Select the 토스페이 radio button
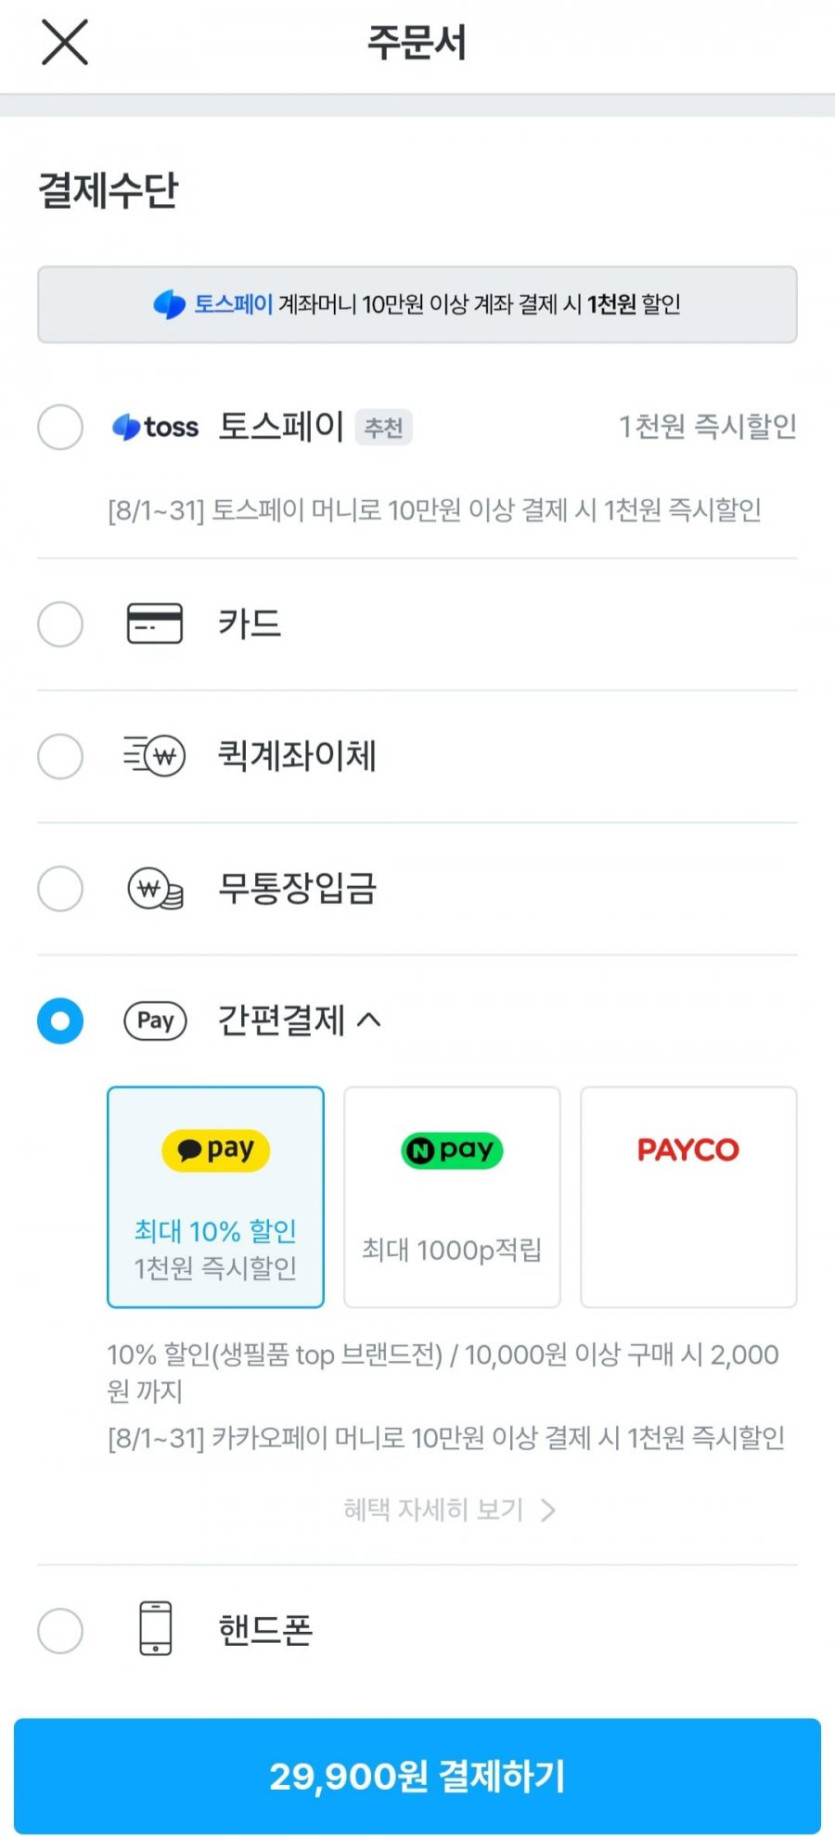 60,427
